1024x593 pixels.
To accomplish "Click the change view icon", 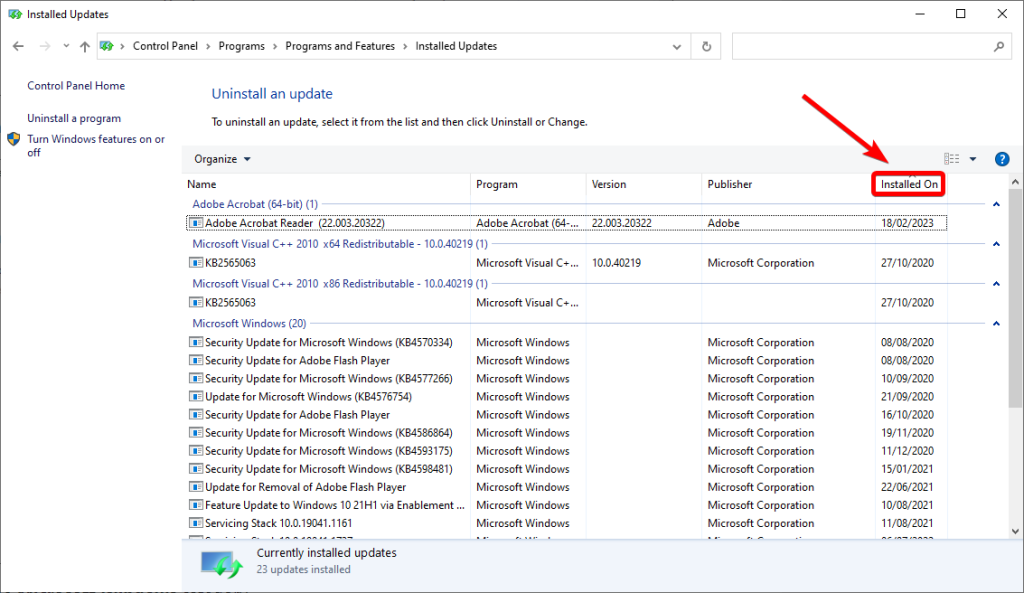I will (x=951, y=159).
